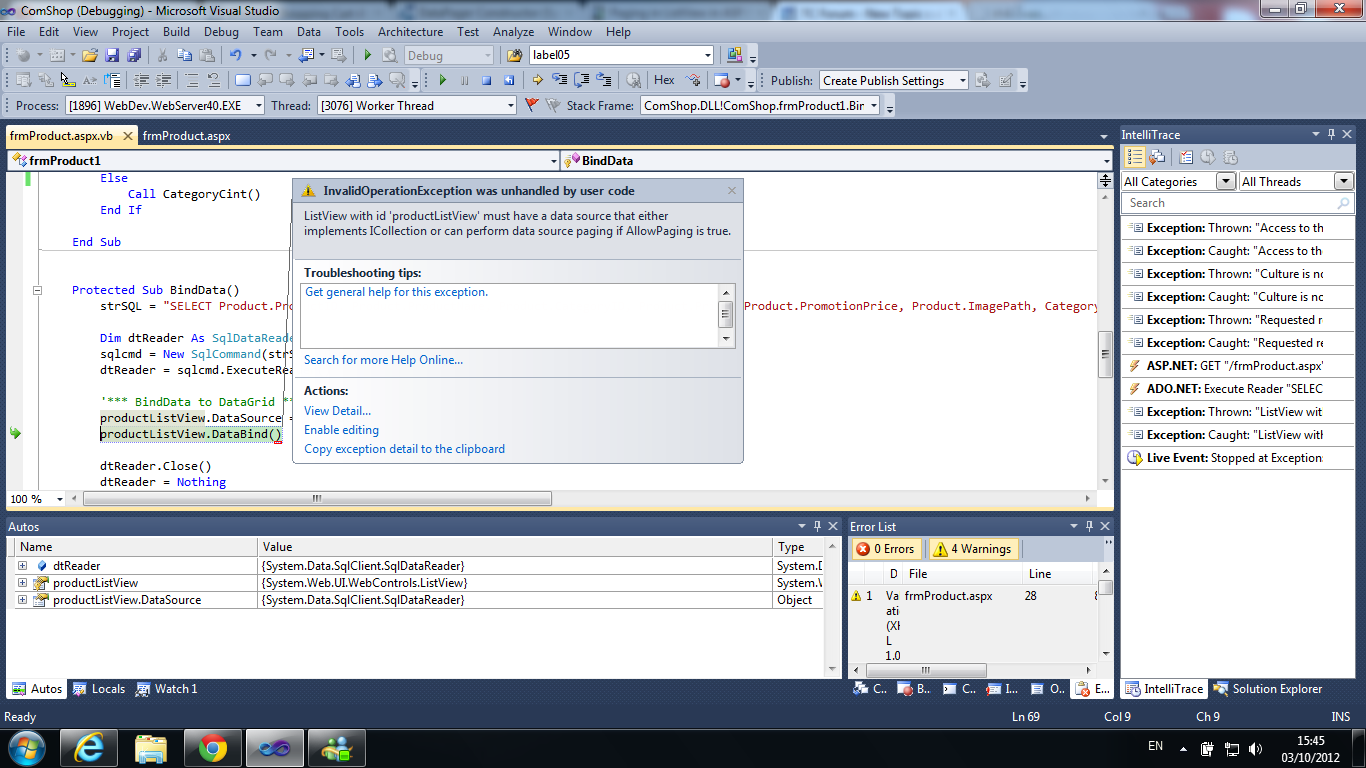Open the Architecture menu

410,32
